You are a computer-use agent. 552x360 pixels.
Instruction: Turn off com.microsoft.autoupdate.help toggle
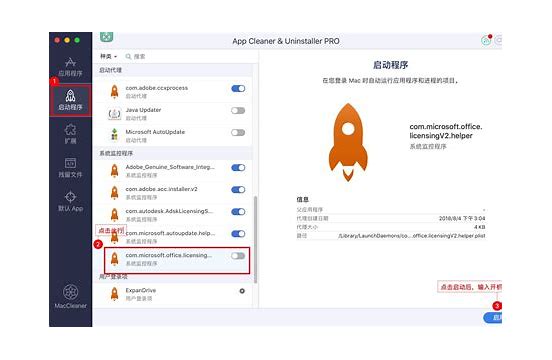[x=238, y=234]
